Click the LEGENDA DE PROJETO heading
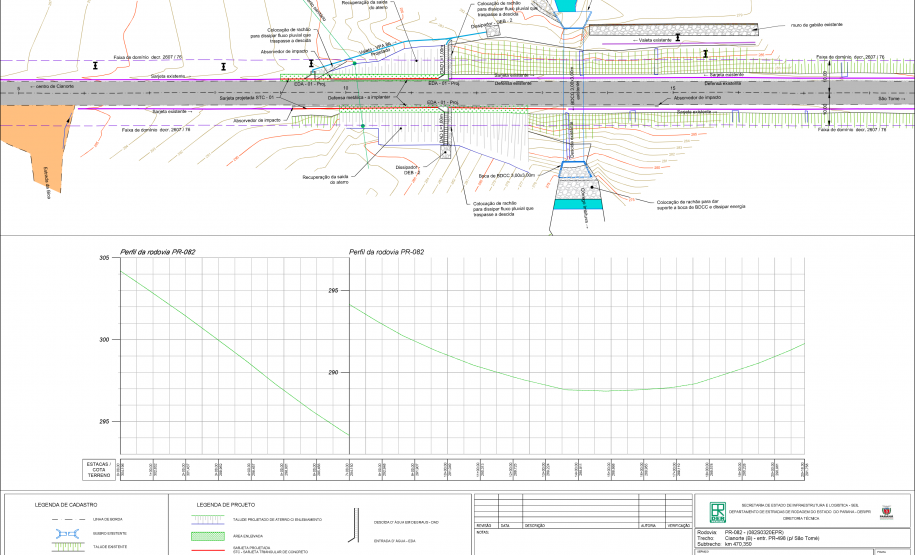Viewport: 915px width, 555px height. point(226,505)
